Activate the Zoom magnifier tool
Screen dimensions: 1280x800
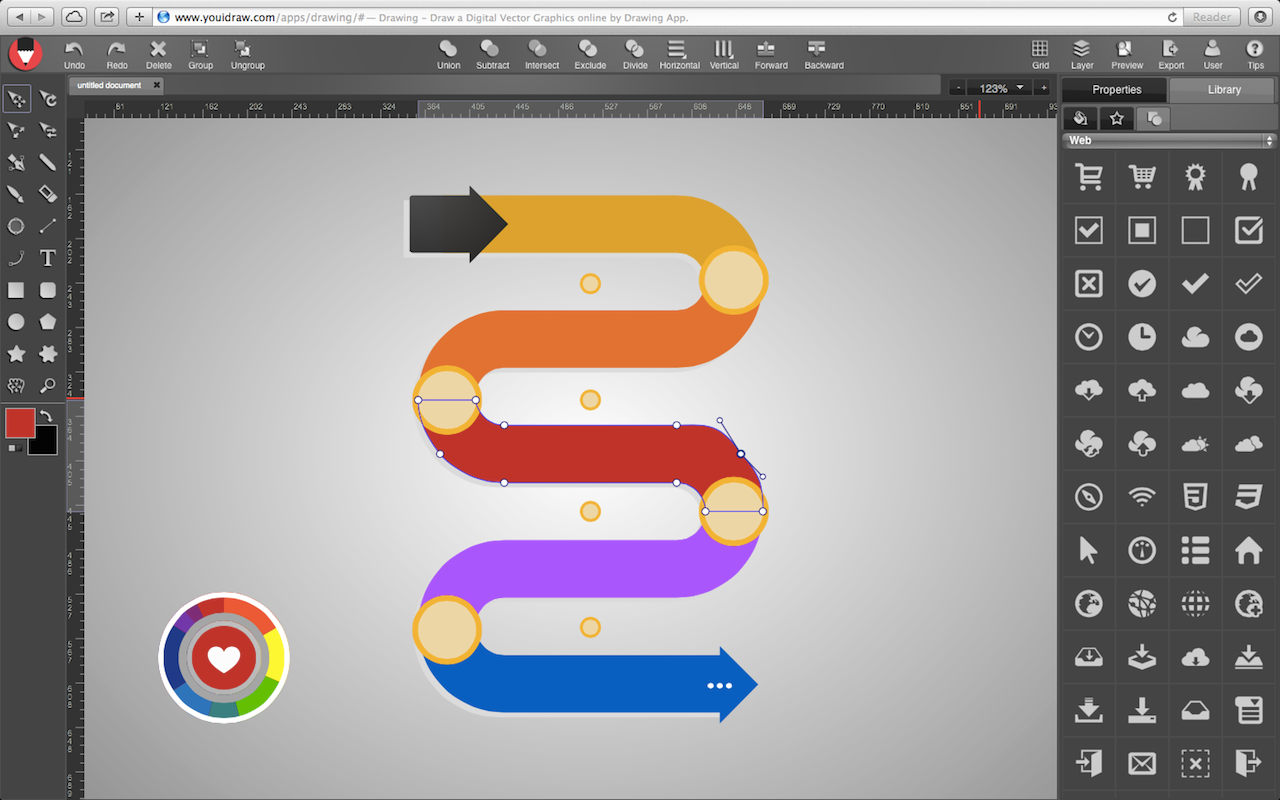click(x=46, y=386)
